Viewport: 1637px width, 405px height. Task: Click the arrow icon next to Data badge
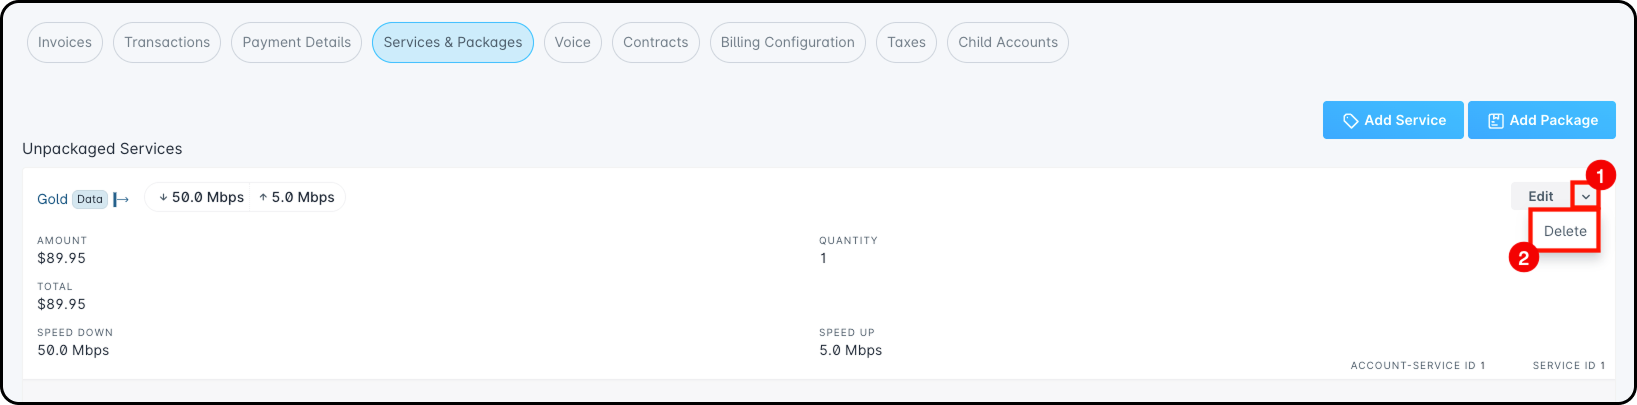pos(121,200)
